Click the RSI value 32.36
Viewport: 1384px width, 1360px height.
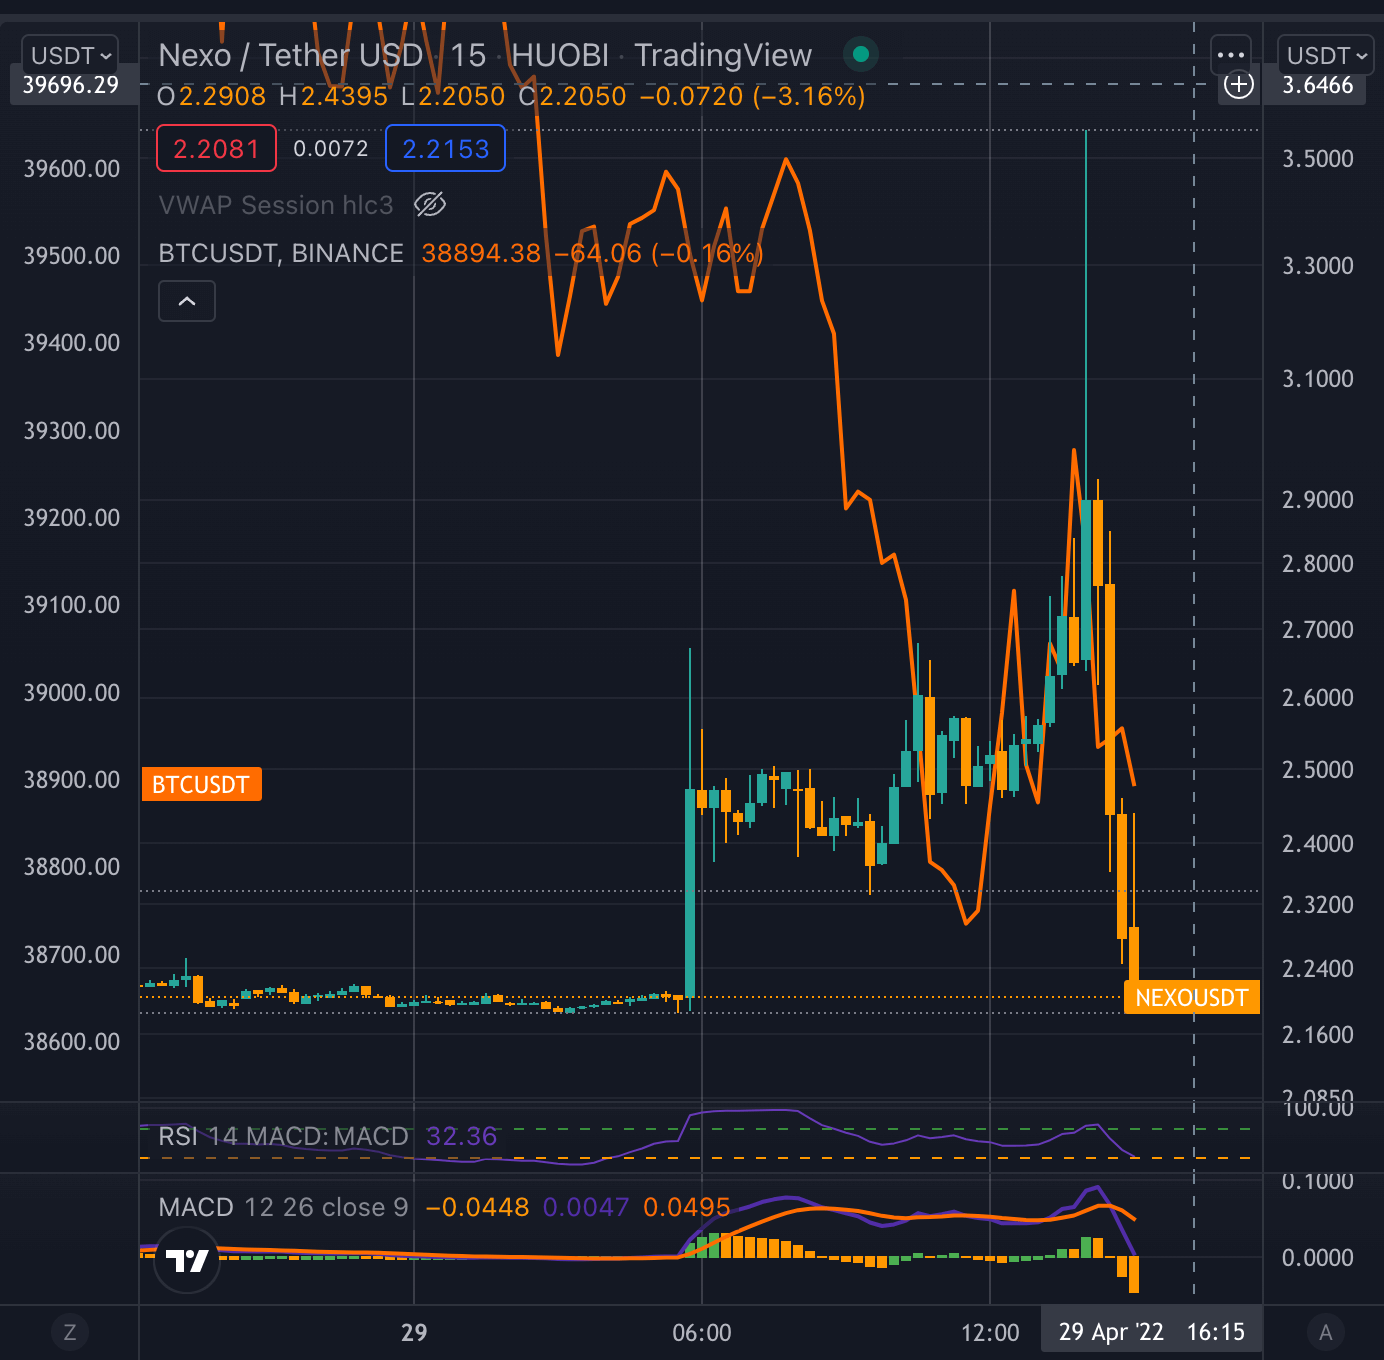(461, 1137)
